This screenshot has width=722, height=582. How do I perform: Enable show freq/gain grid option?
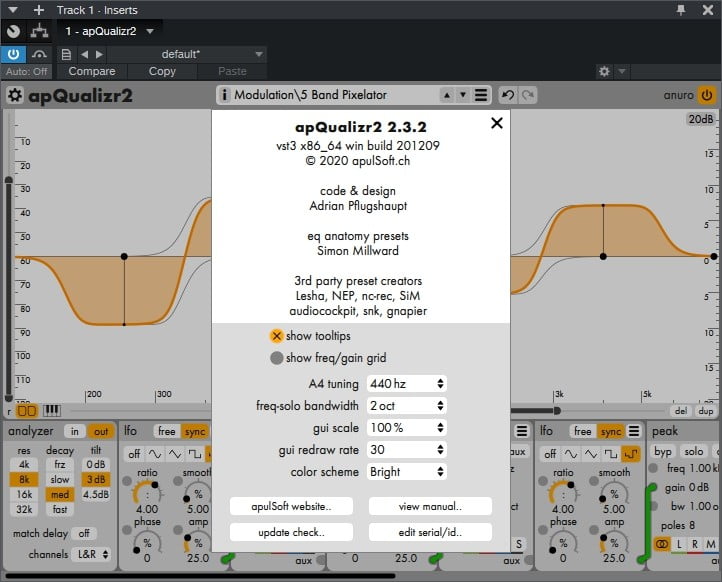tap(328, 358)
